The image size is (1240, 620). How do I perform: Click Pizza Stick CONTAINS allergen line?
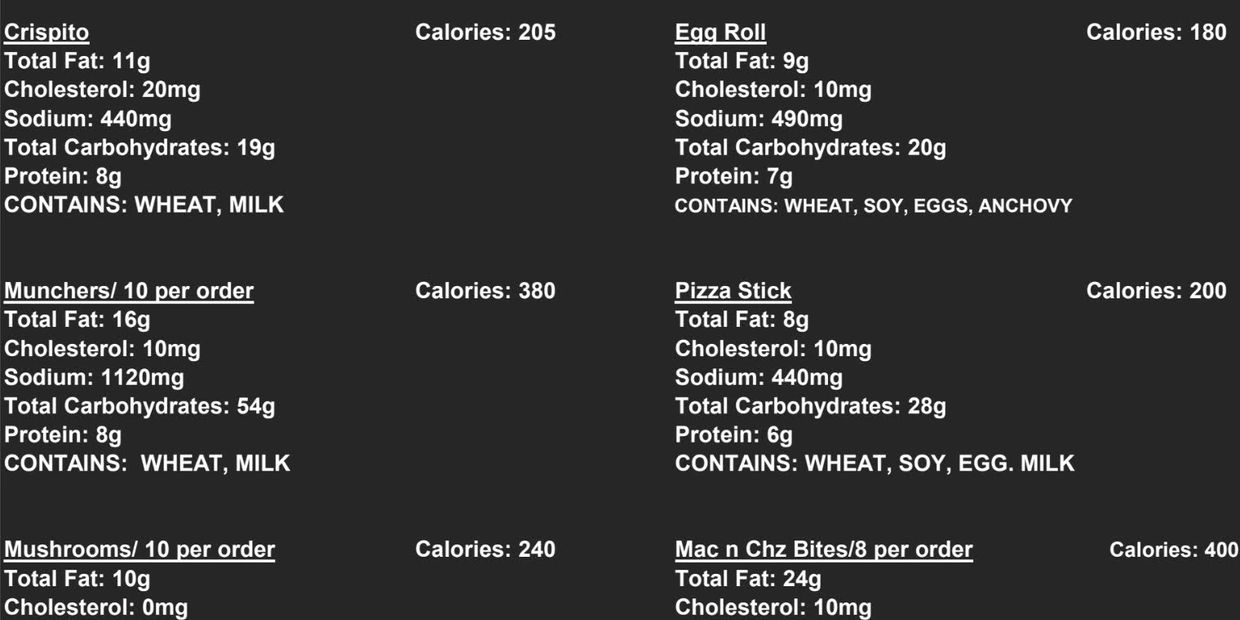point(875,464)
